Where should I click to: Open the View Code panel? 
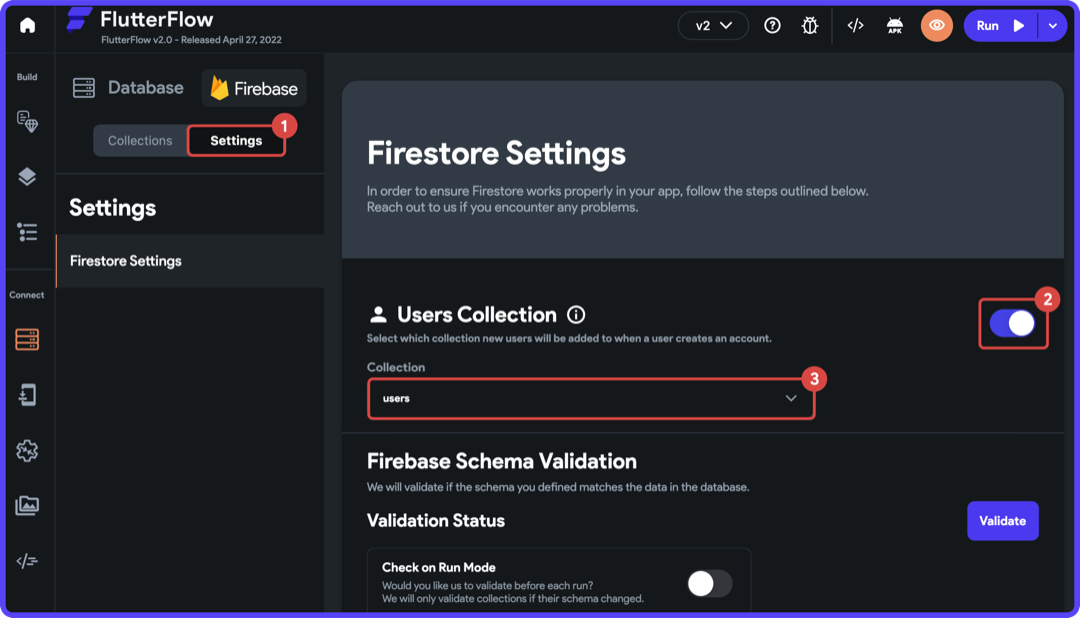[855, 25]
